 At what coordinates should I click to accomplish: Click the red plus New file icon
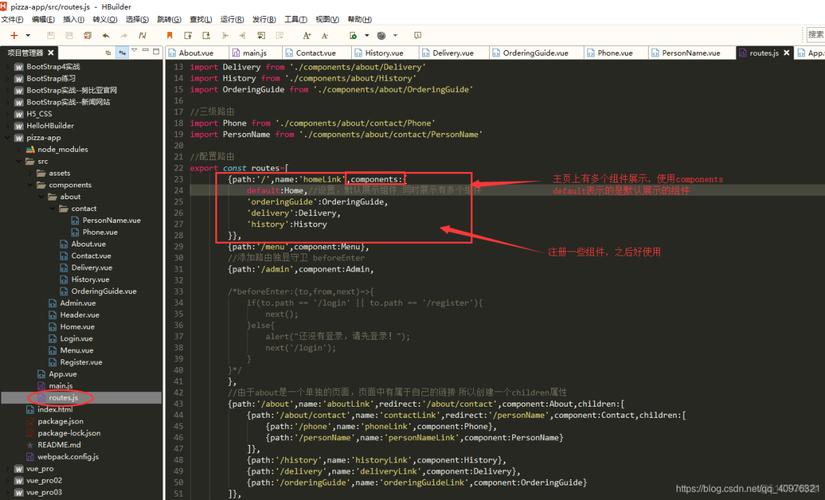pyautogui.click(x=14, y=35)
